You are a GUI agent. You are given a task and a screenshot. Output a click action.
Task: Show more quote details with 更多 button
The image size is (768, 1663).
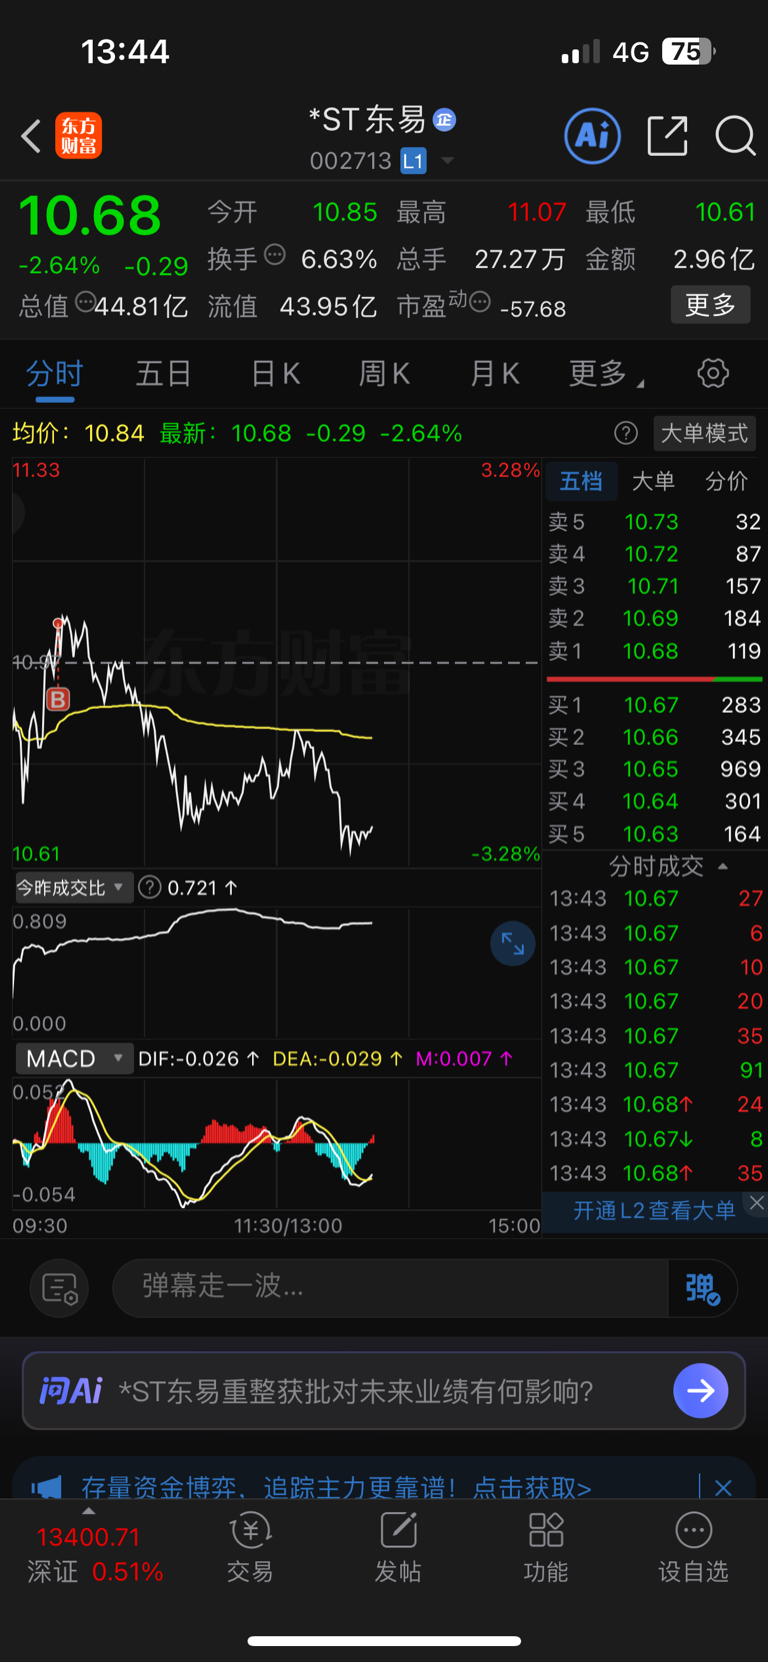[710, 305]
